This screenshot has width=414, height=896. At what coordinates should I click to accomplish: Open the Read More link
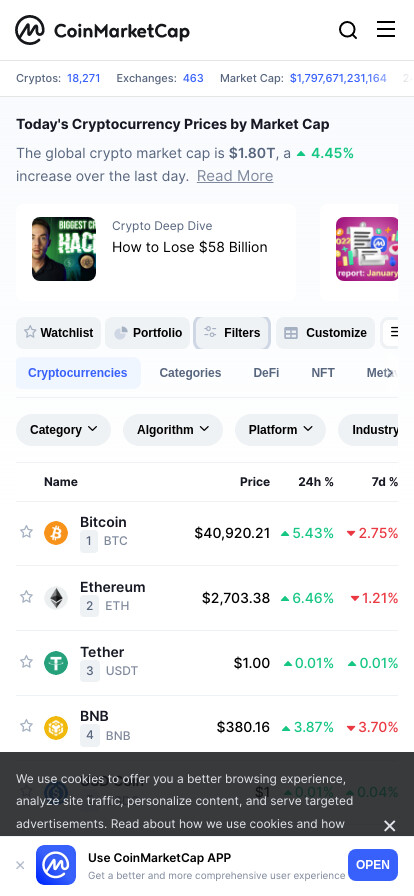click(x=235, y=176)
